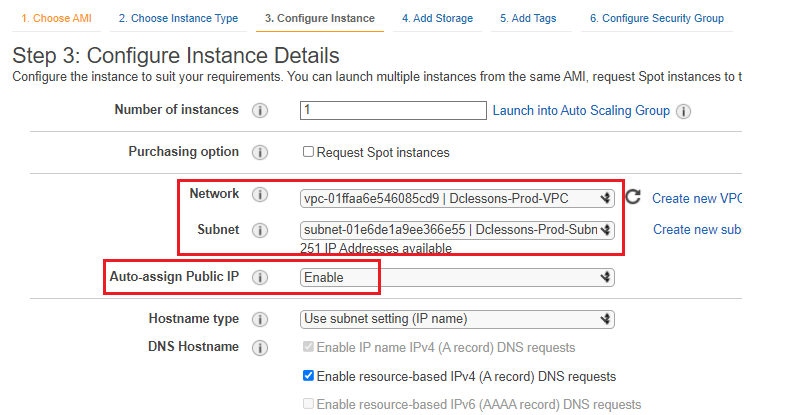This screenshot has width=792, height=415.
Task: Go to 2. Choose Instance Type tab
Action: [178, 18]
